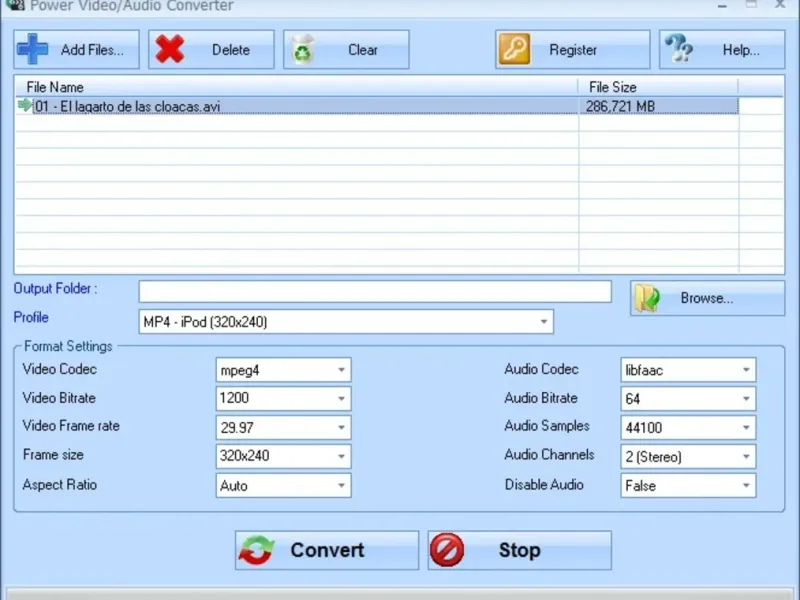Click the Profile label
This screenshot has width=800, height=600.
pos(31,317)
